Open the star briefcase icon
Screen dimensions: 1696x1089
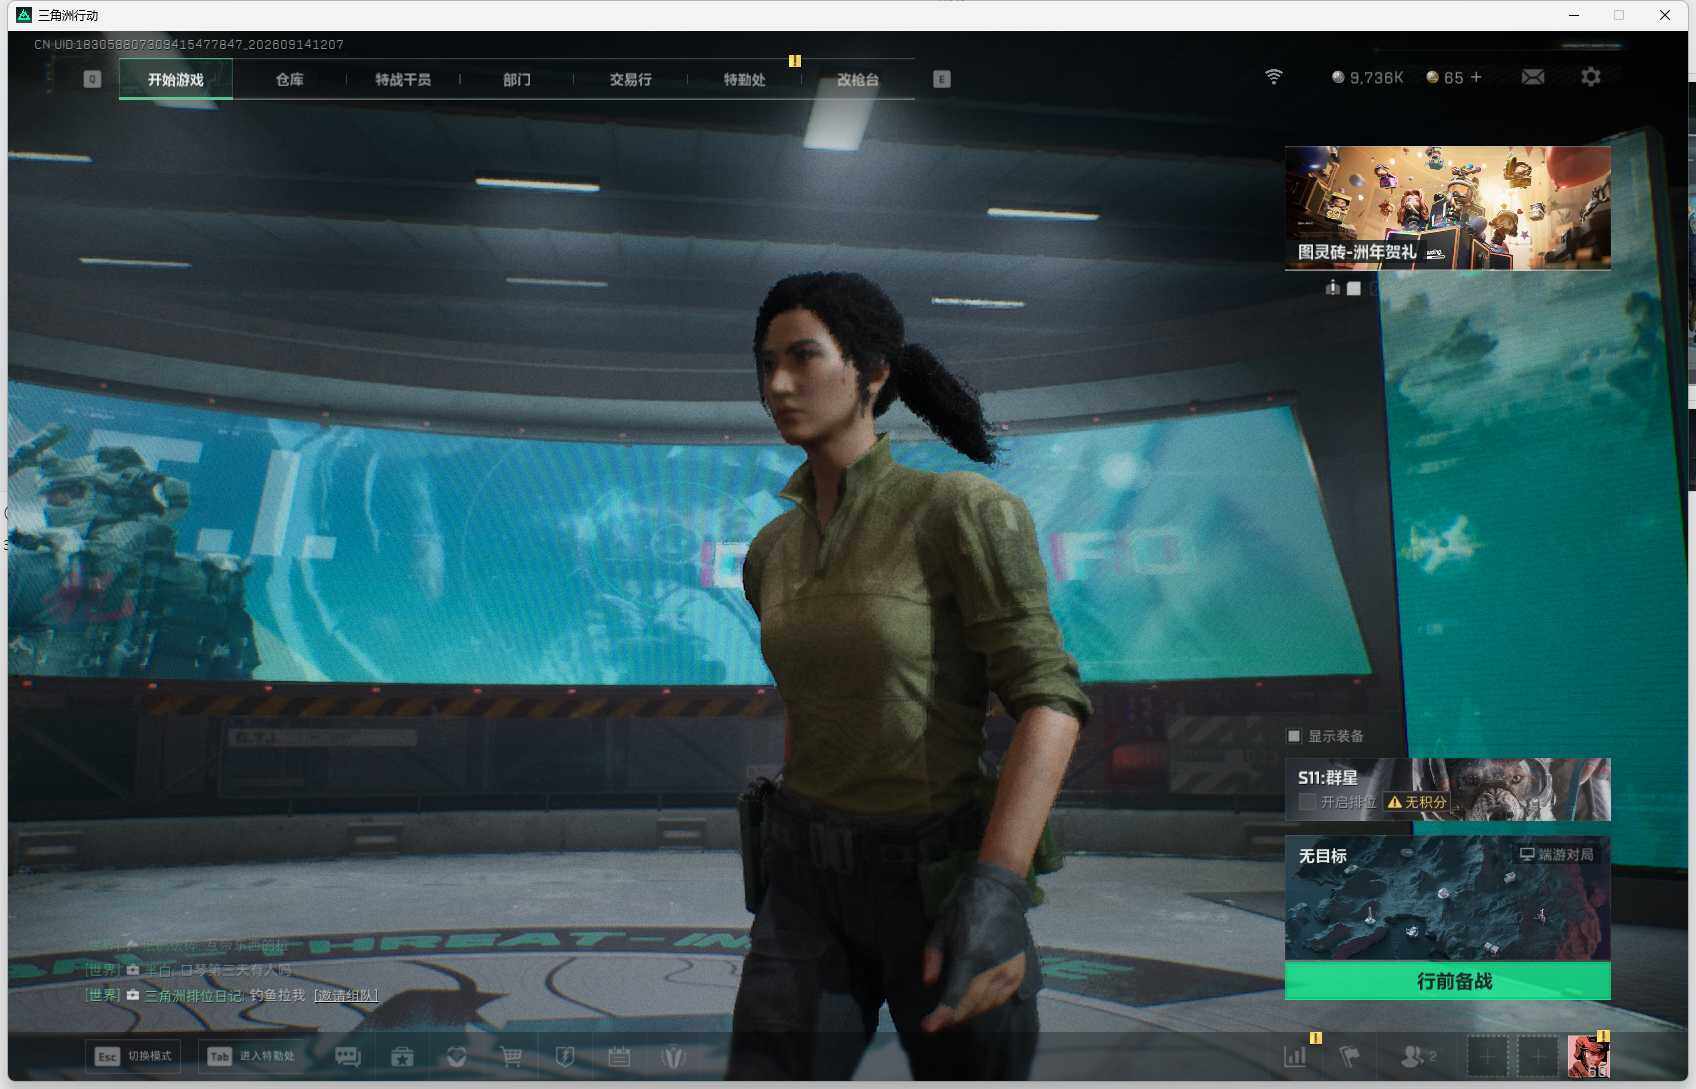pyautogui.click(x=402, y=1057)
